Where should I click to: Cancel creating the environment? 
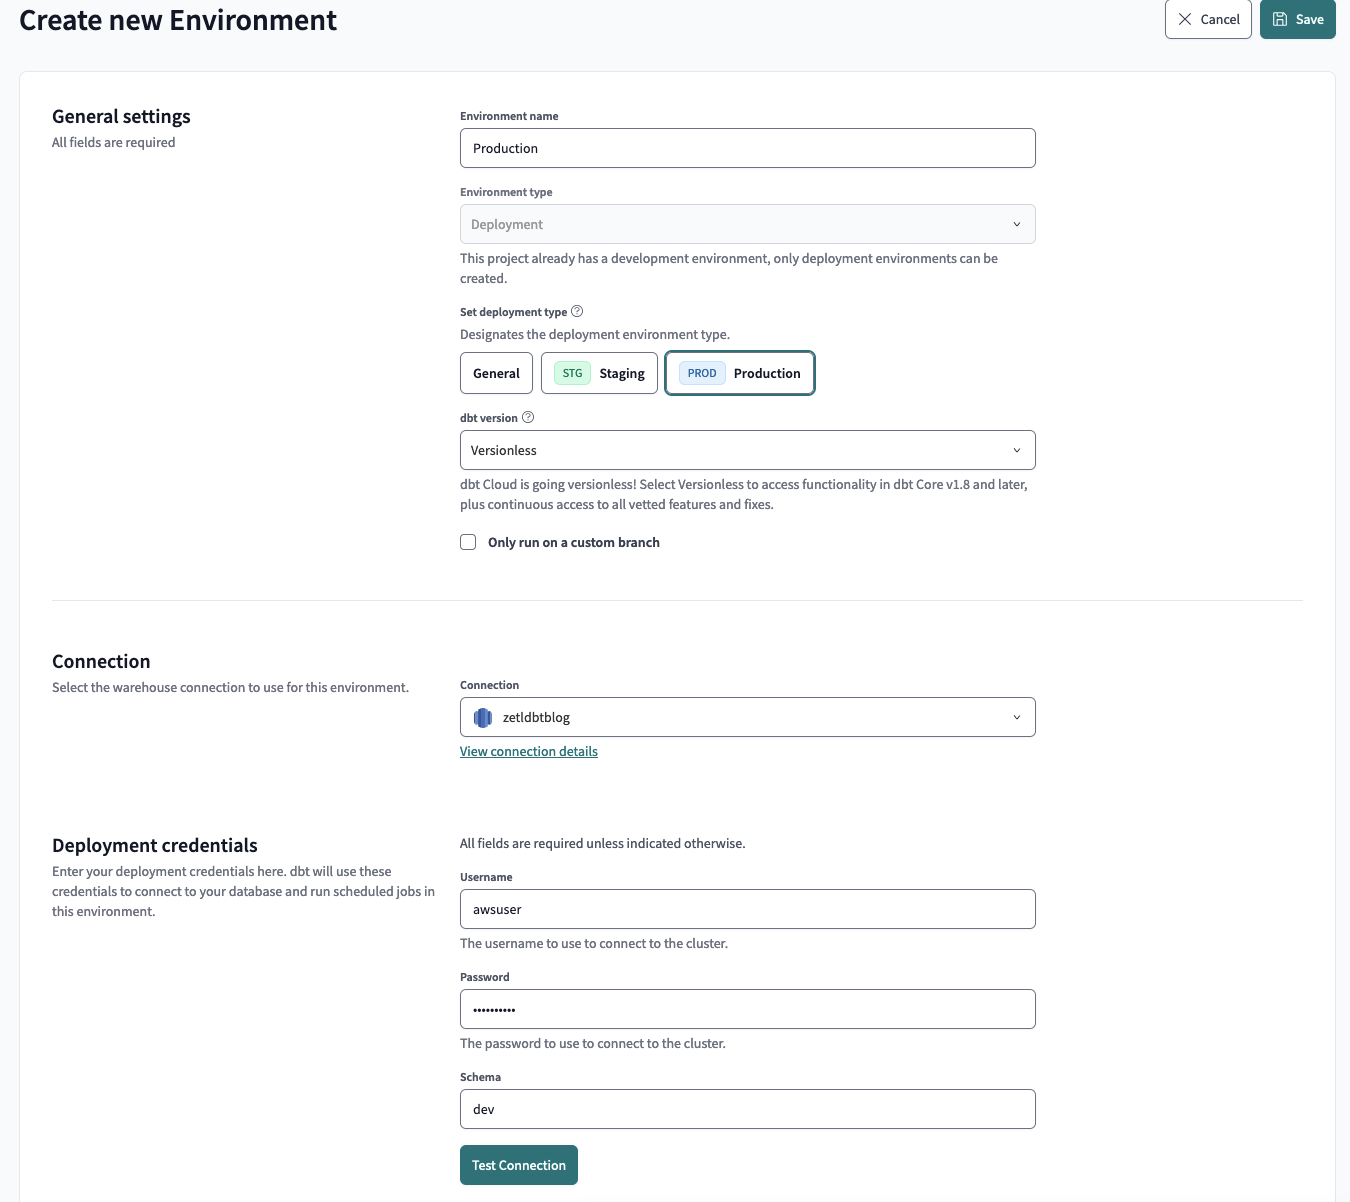pos(1208,19)
